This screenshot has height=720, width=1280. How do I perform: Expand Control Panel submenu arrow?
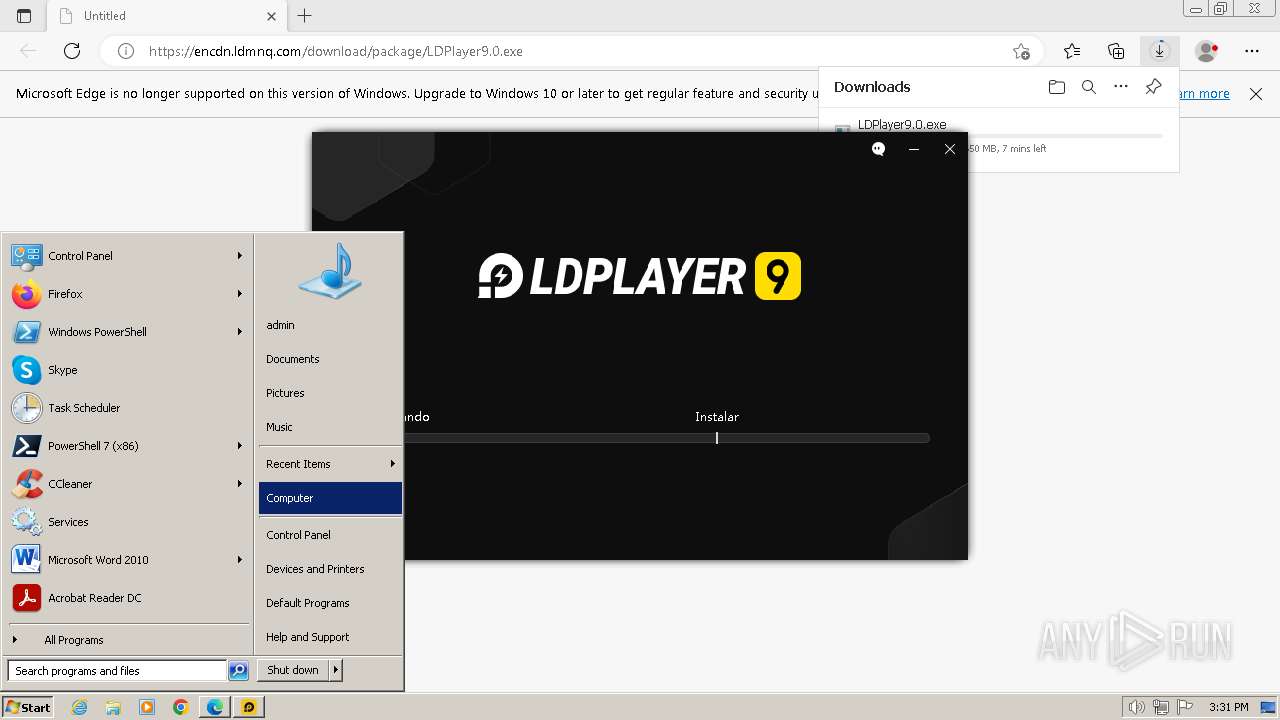tap(240, 256)
